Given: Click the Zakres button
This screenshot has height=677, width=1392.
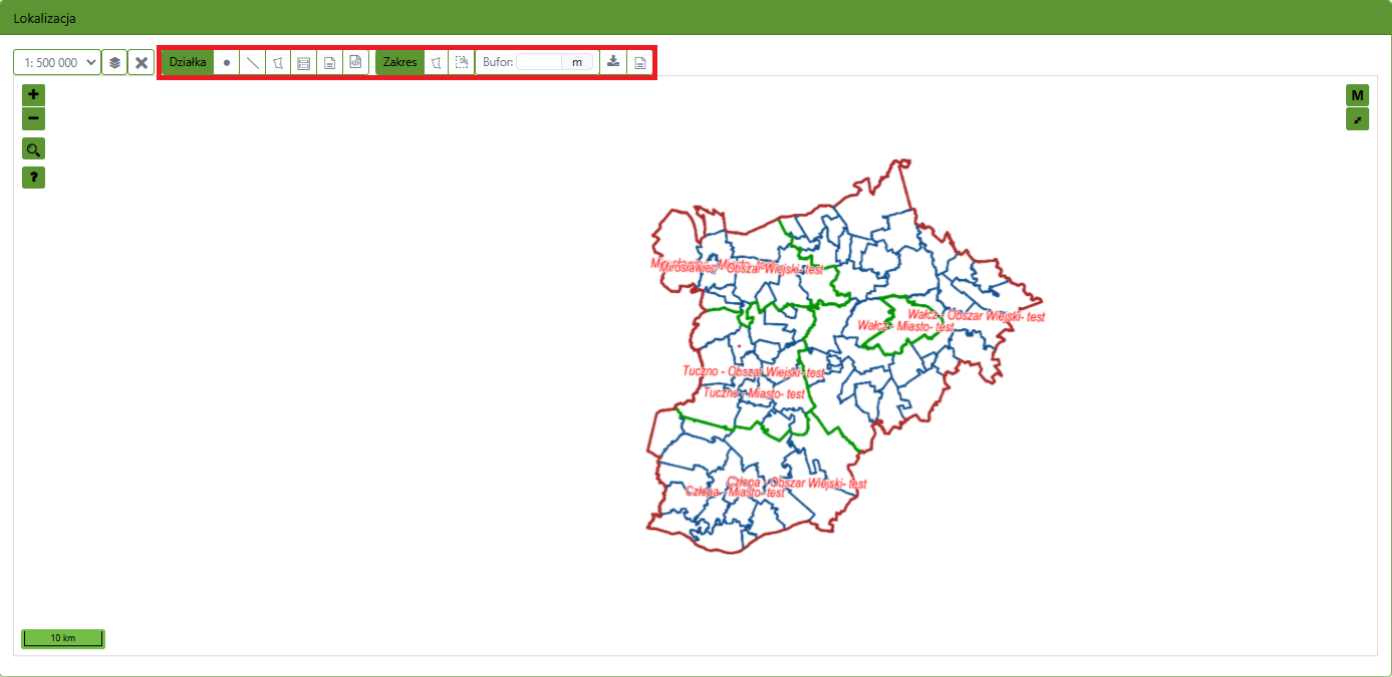Looking at the screenshot, I should point(399,62).
